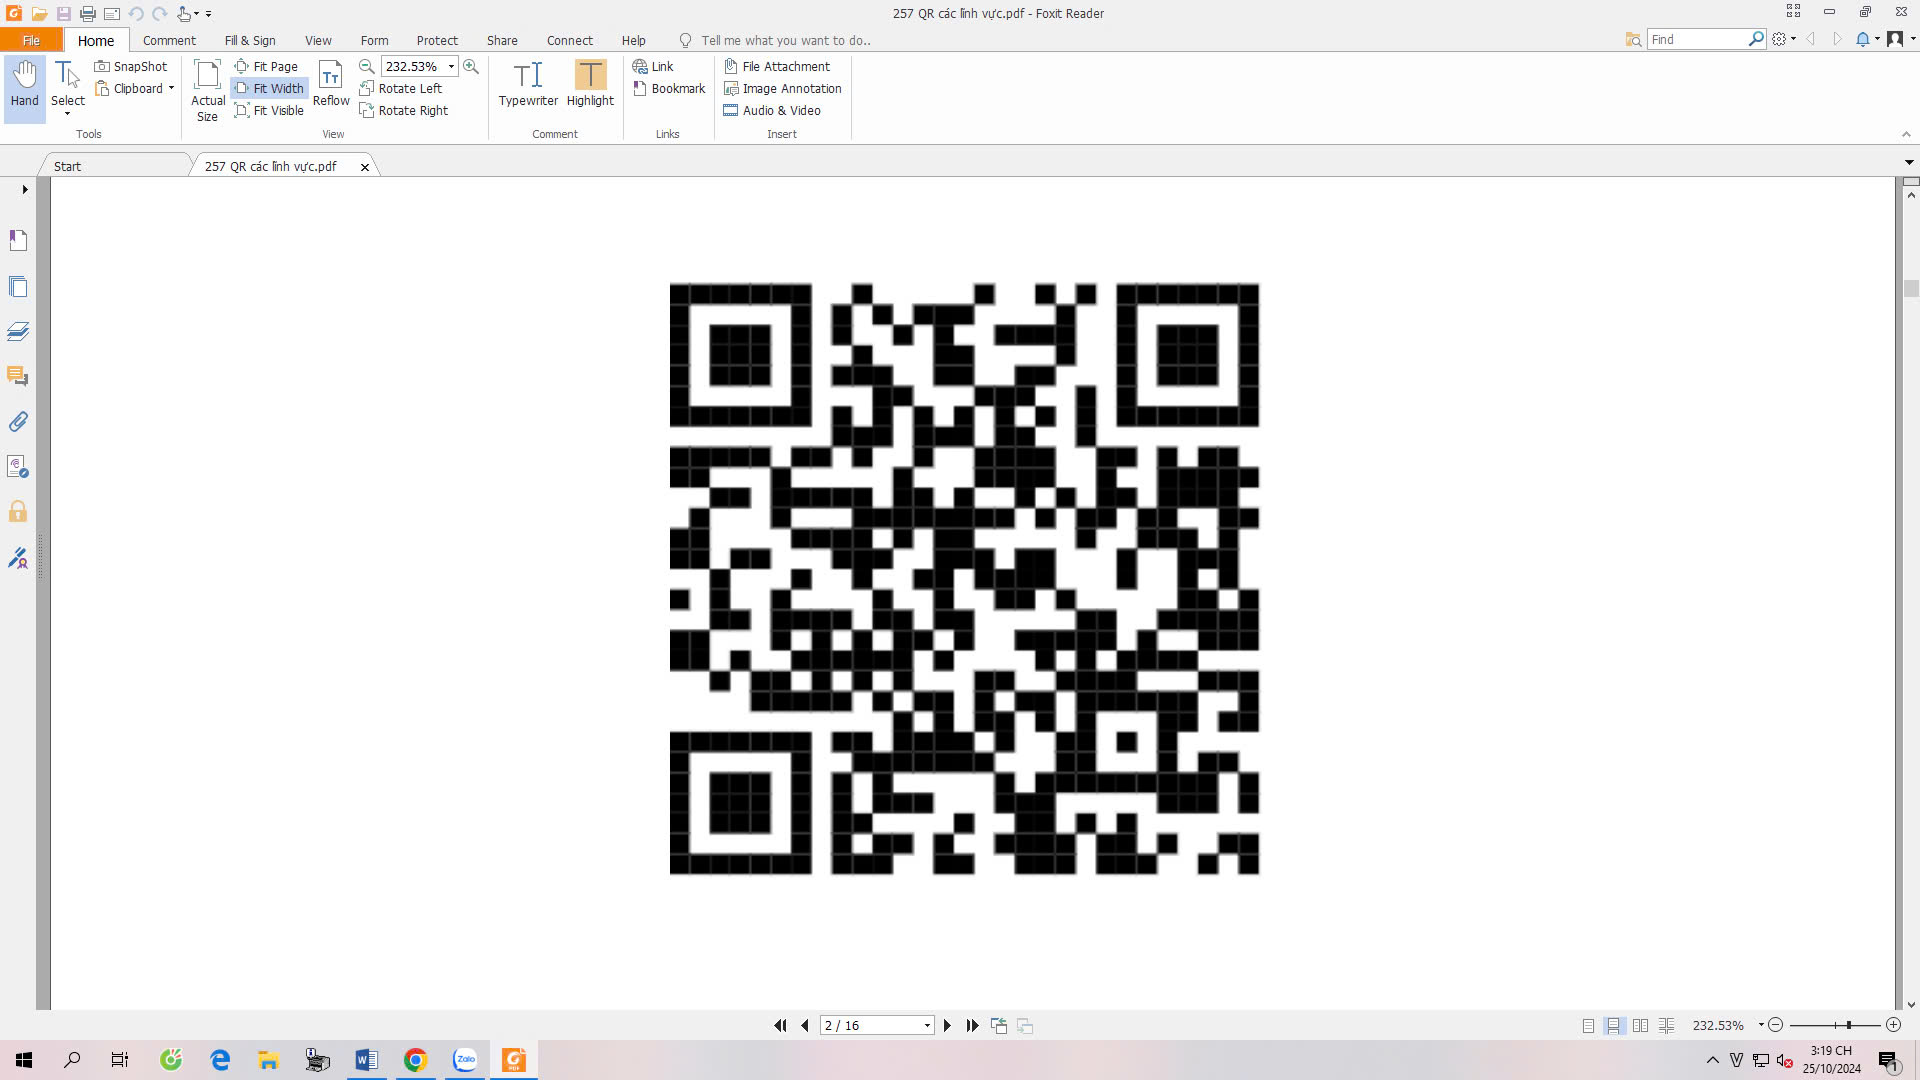
Task: Insert a File Attachment
Action: pos(777,66)
